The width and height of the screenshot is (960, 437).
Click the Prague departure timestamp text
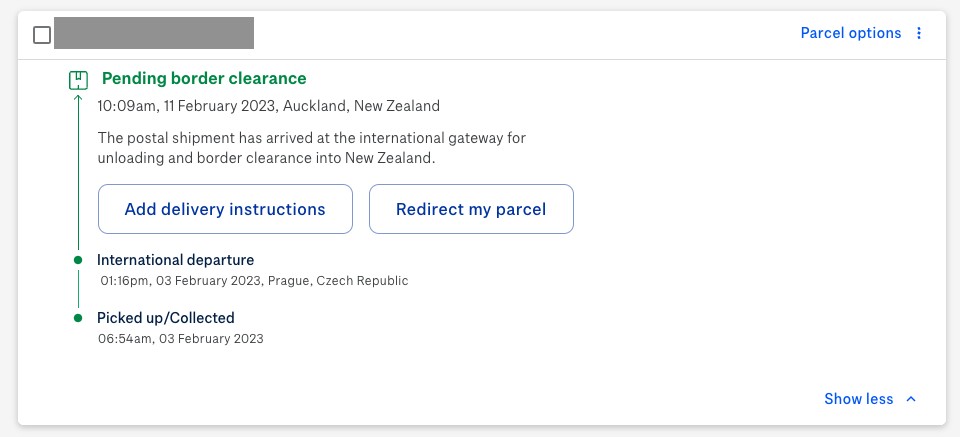pyautogui.click(x=254, y=281)
